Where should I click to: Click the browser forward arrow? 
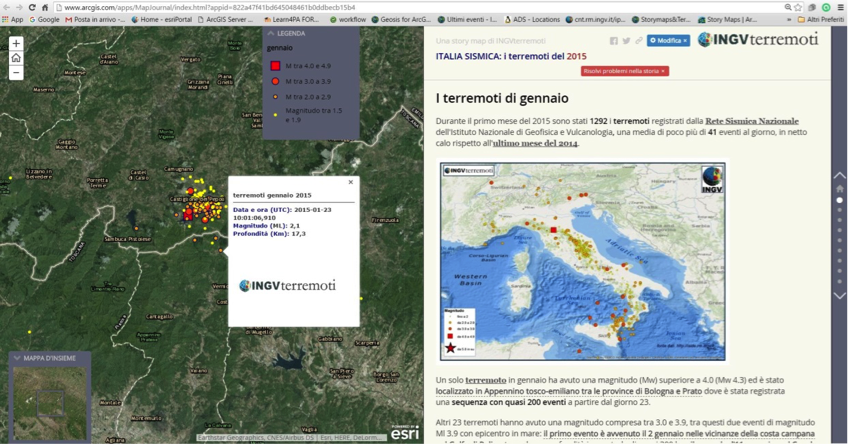[x=19, y=8]
